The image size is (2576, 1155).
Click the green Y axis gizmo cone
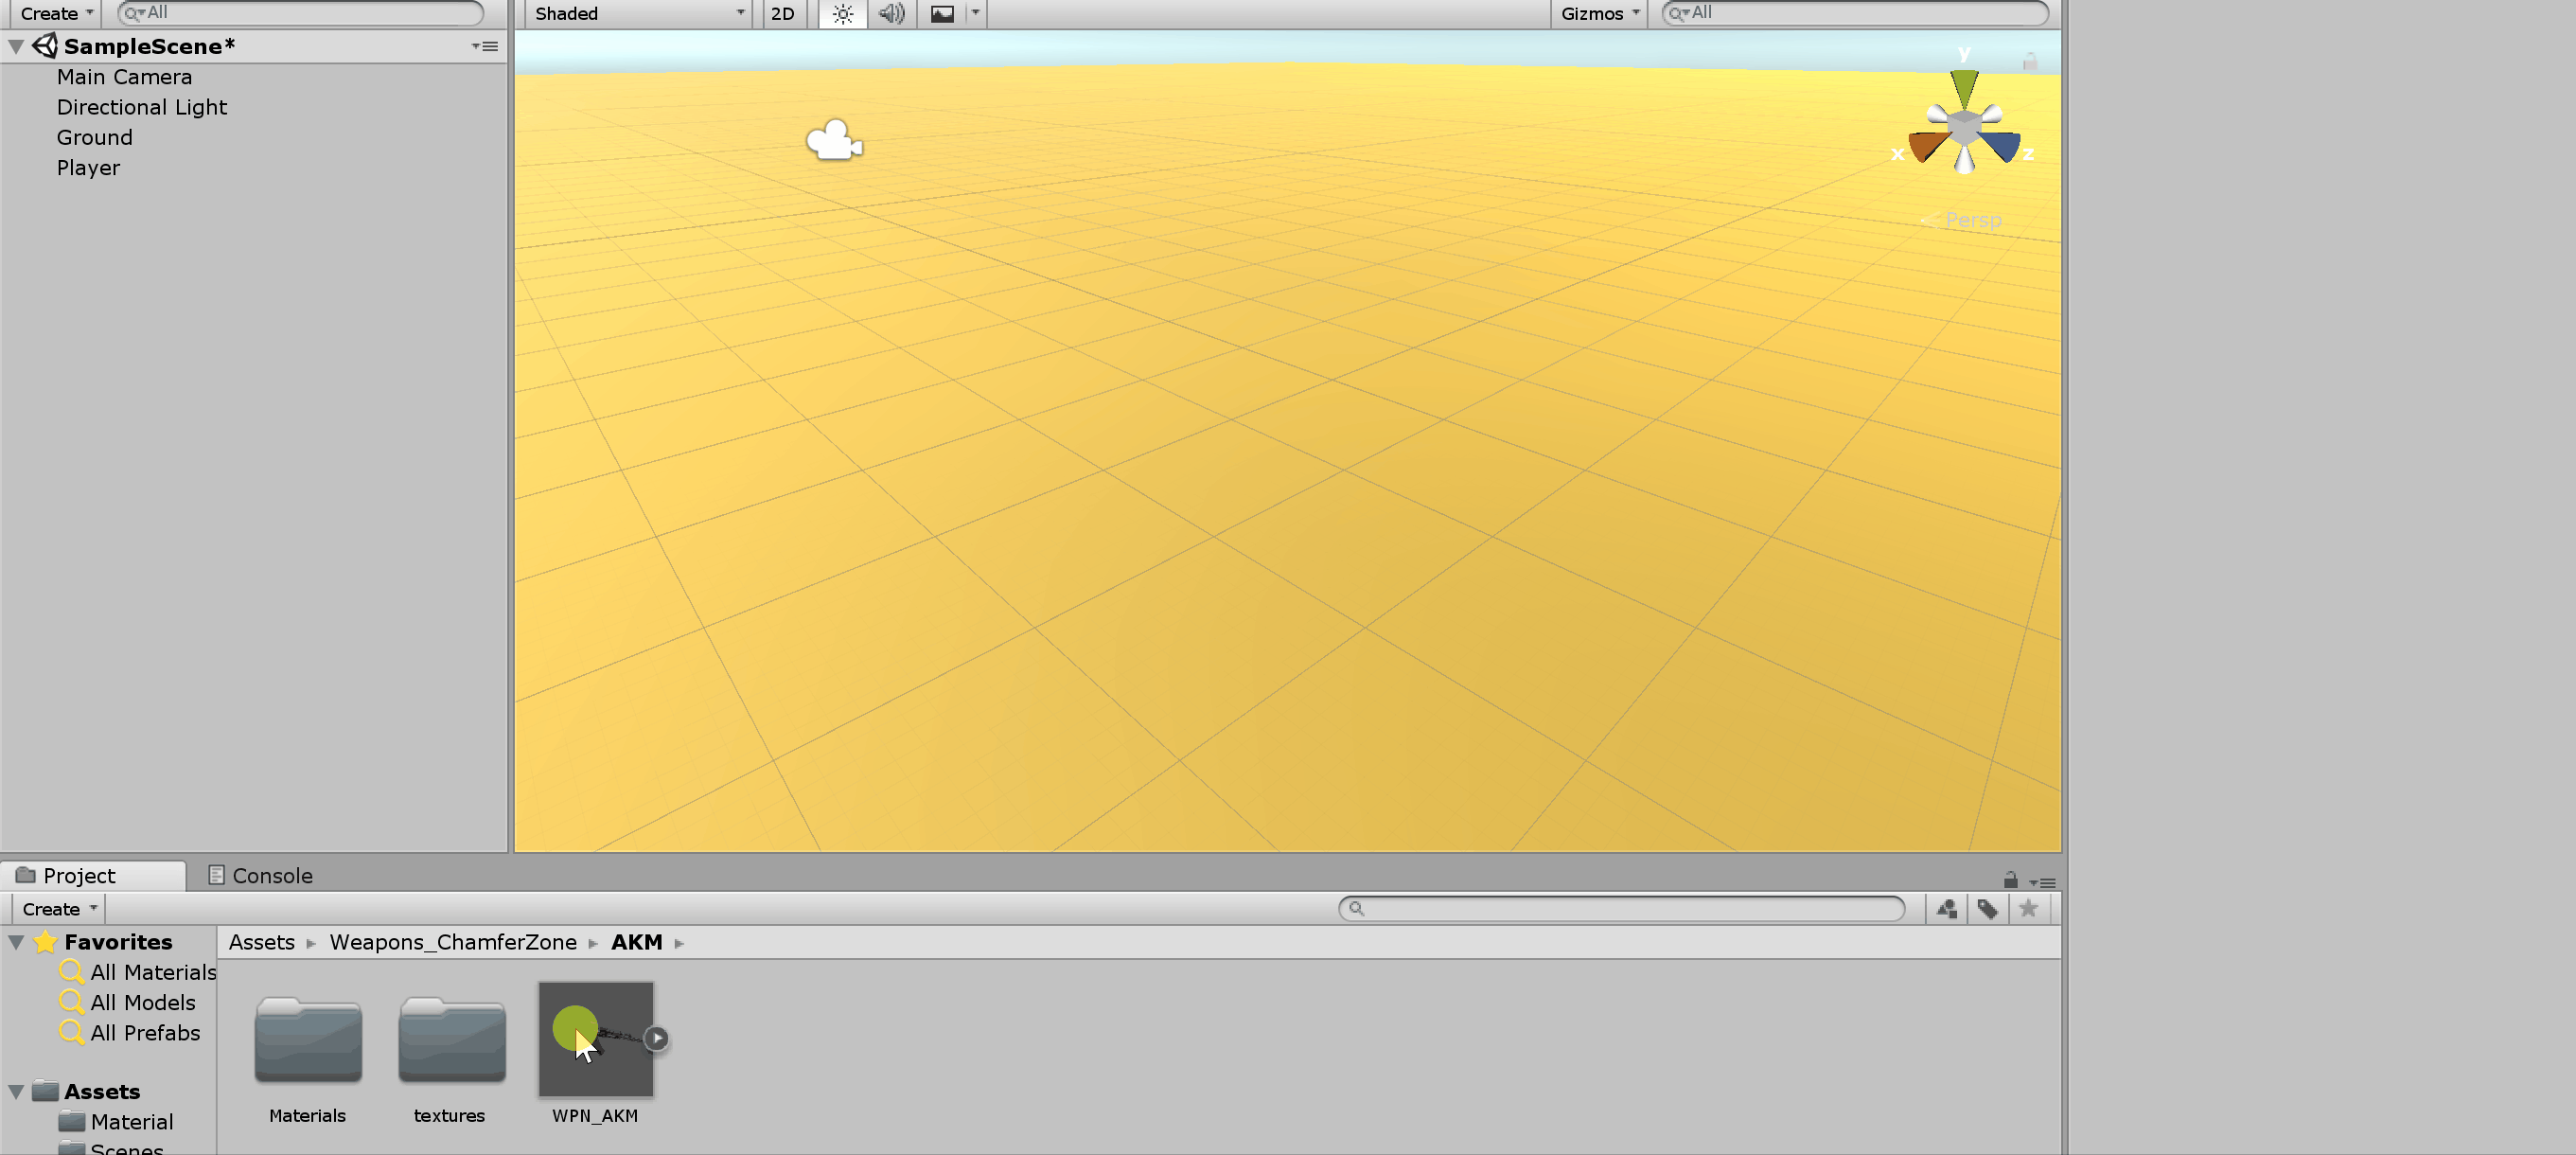(1963, 87)
